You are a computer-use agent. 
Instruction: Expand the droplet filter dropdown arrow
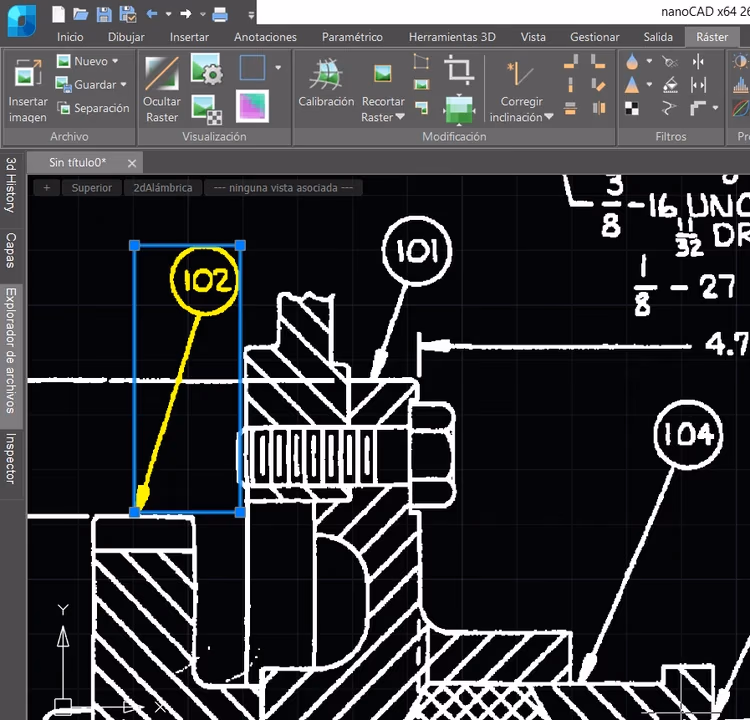click(650, 61)
